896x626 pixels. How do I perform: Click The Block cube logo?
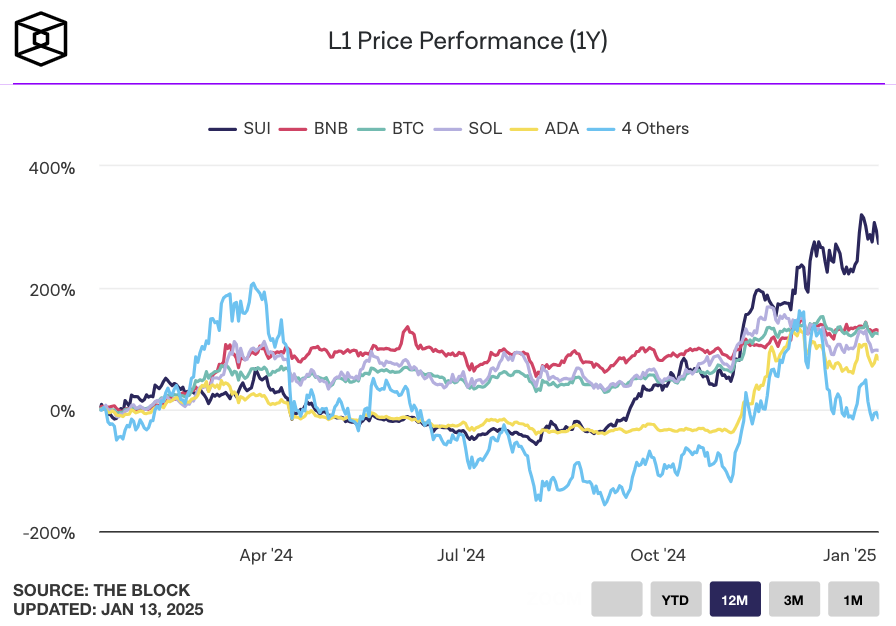(x=41, y=40)
